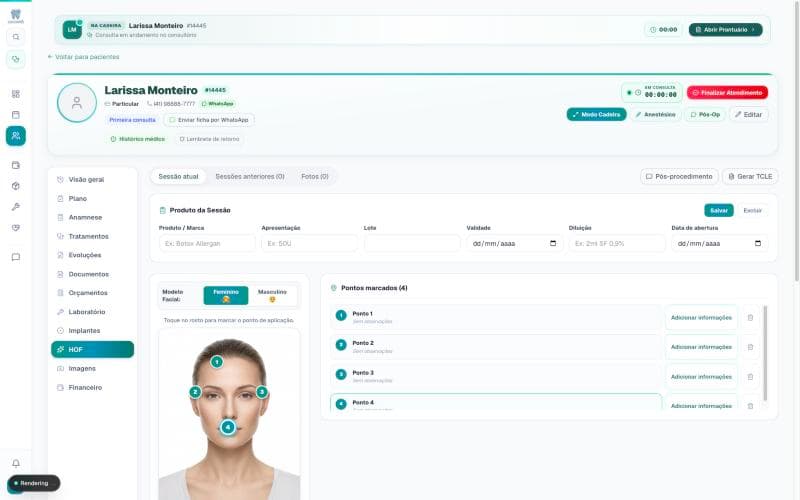The image size is (800, 500).
Task: Click the stethoscope consultation icon in sidebar
Action: 16,59
